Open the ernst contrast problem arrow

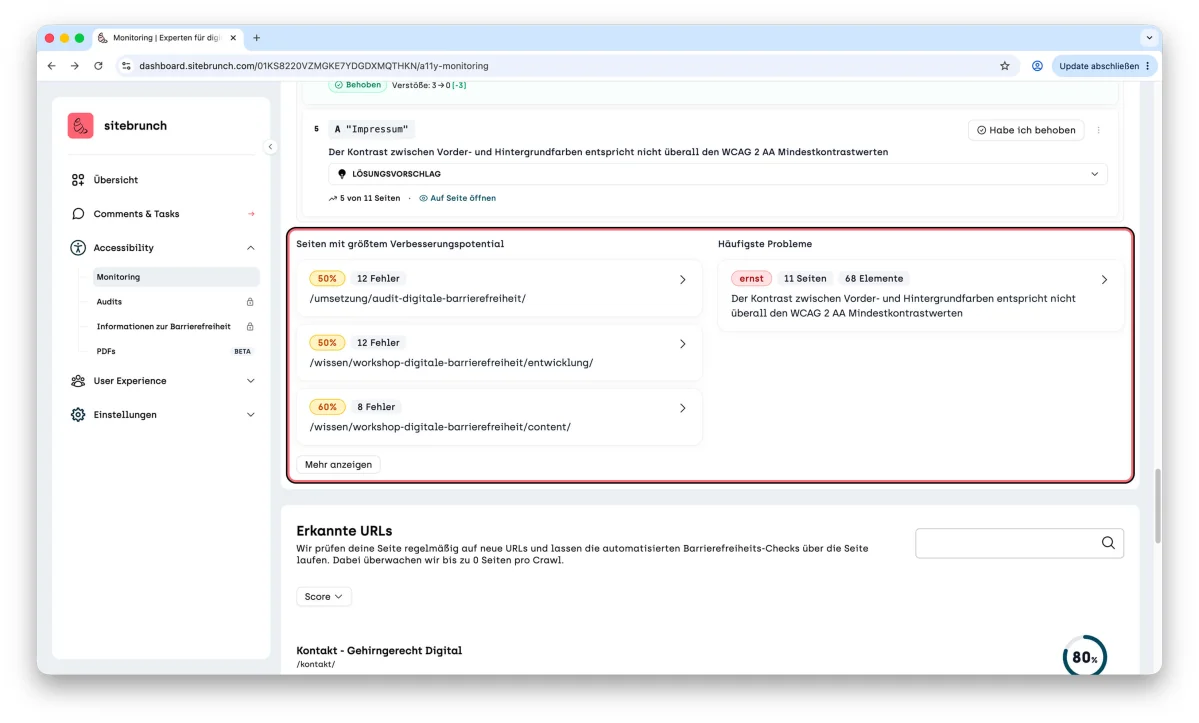click(x=1104, y=280)
